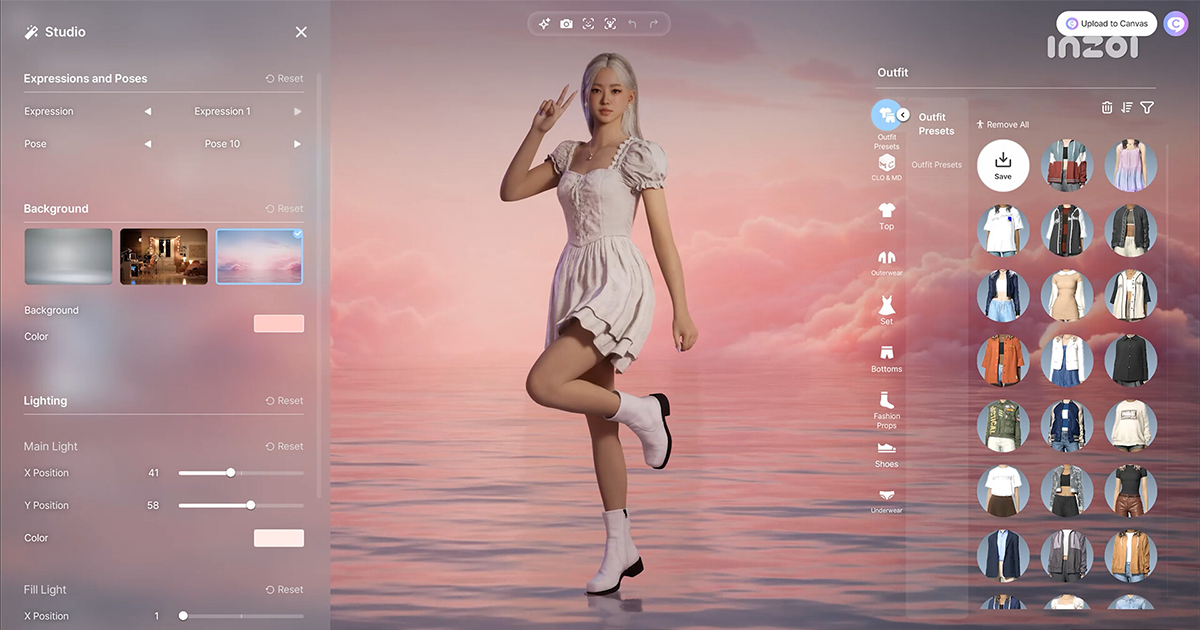Apply the white sweatshirt outfit preset

[x=1131, y=425]
